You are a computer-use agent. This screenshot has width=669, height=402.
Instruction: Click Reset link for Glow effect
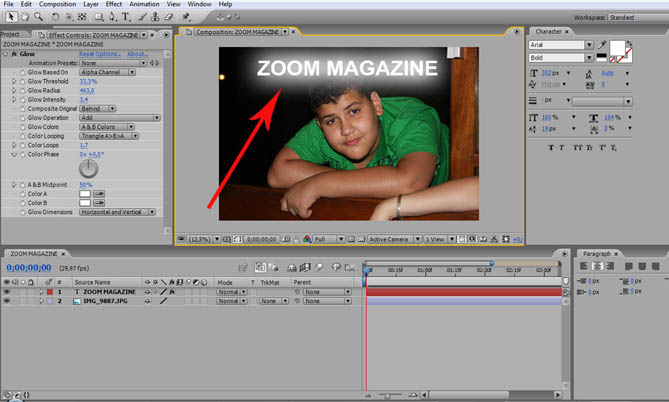(89, 54)
